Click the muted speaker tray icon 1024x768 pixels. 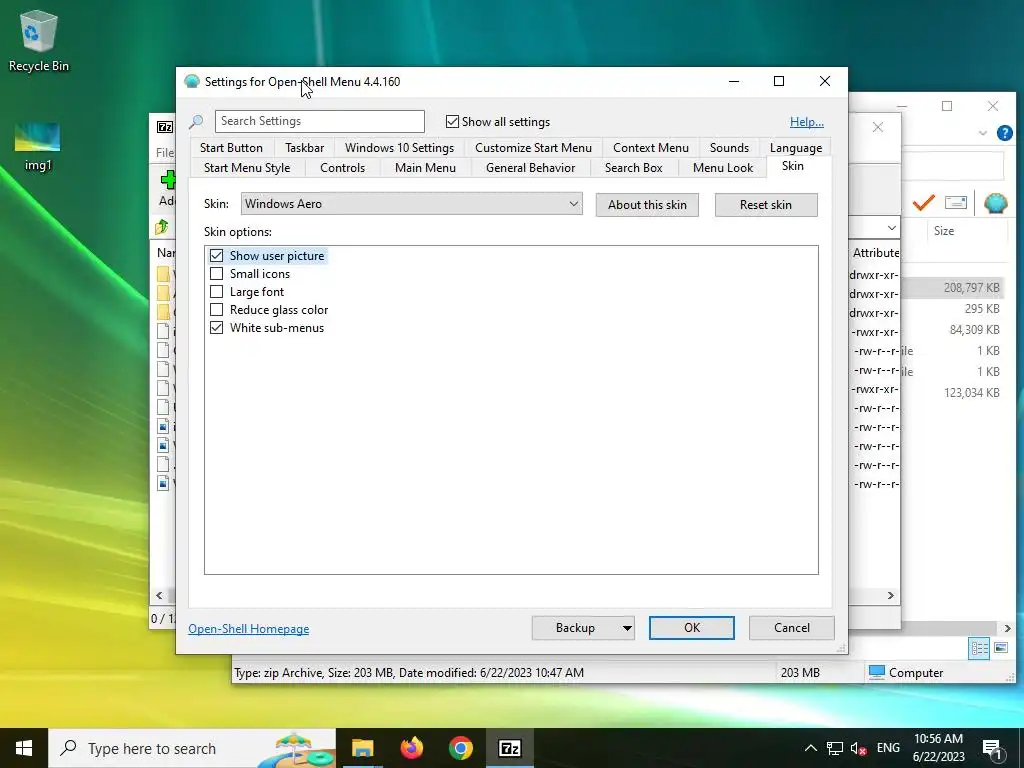click(x=858, y=748)
